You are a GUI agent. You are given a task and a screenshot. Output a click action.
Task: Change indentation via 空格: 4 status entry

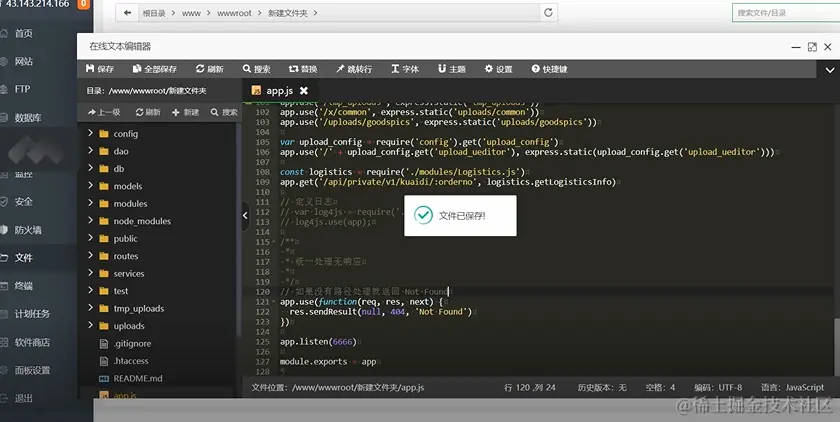coord(660,387)
